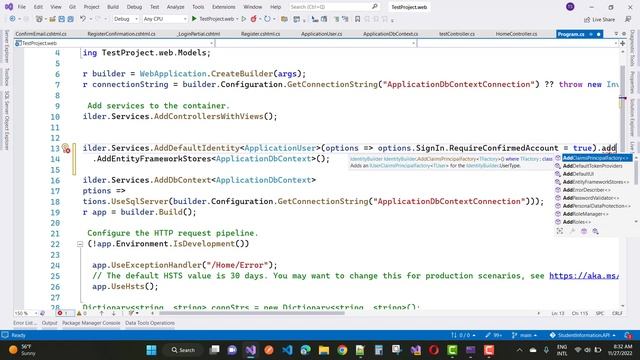
Task: Click the breakpoint glyph on line 13
Action: (x=66, y=149)
